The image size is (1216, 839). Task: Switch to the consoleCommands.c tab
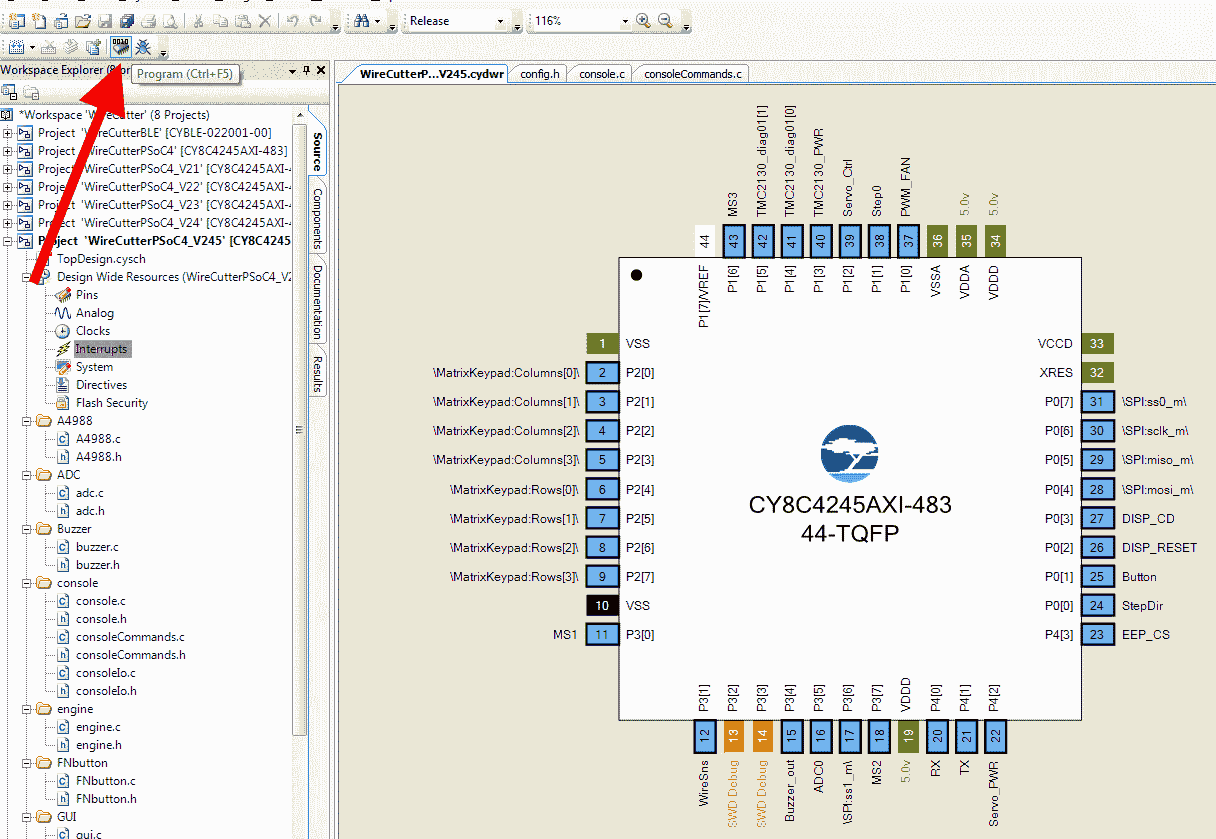pyautogui.click(x=692, y=74)
